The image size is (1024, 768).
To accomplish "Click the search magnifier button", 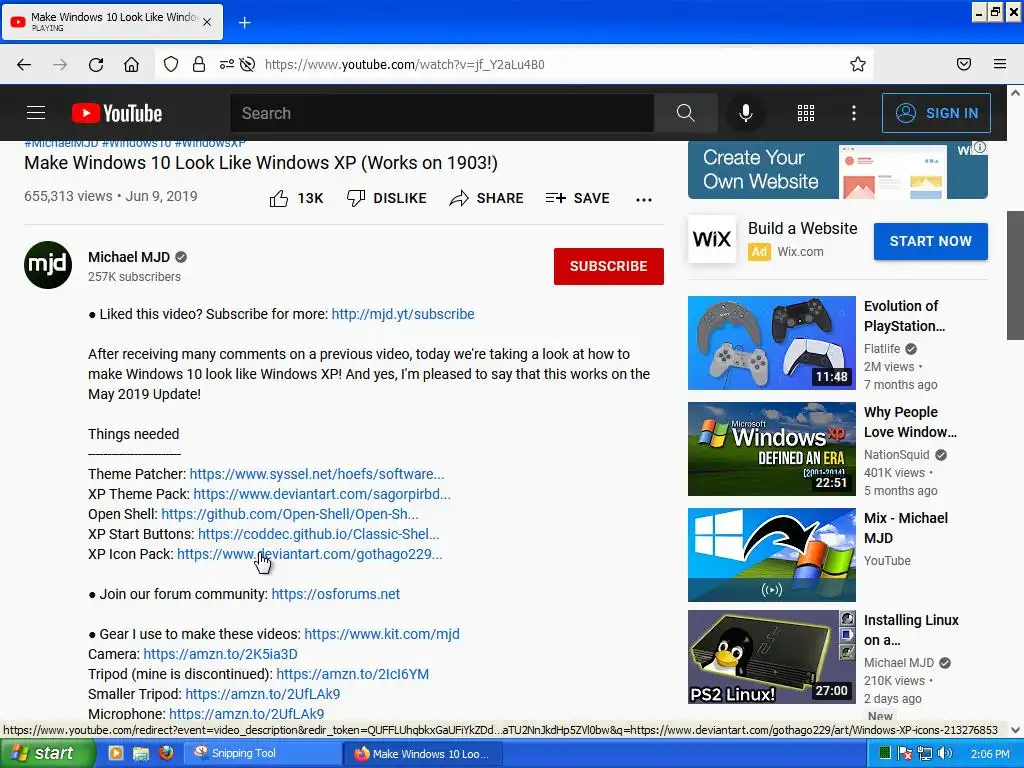I will [x=686, y=113].
